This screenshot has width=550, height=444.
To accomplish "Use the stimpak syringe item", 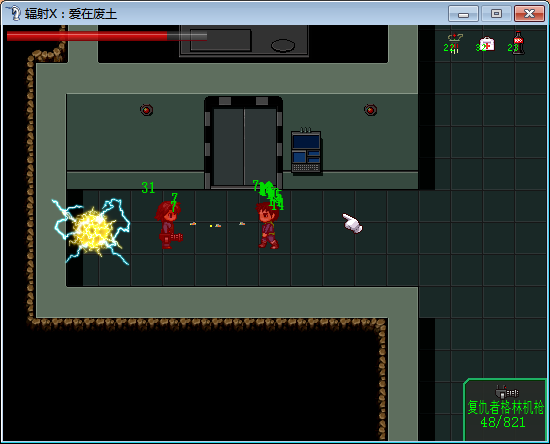I will 455,43.
